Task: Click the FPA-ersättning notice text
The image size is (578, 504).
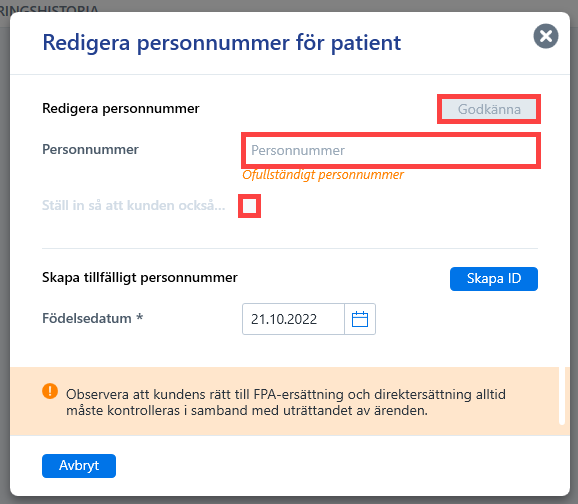Action: (x=286, y=402)
